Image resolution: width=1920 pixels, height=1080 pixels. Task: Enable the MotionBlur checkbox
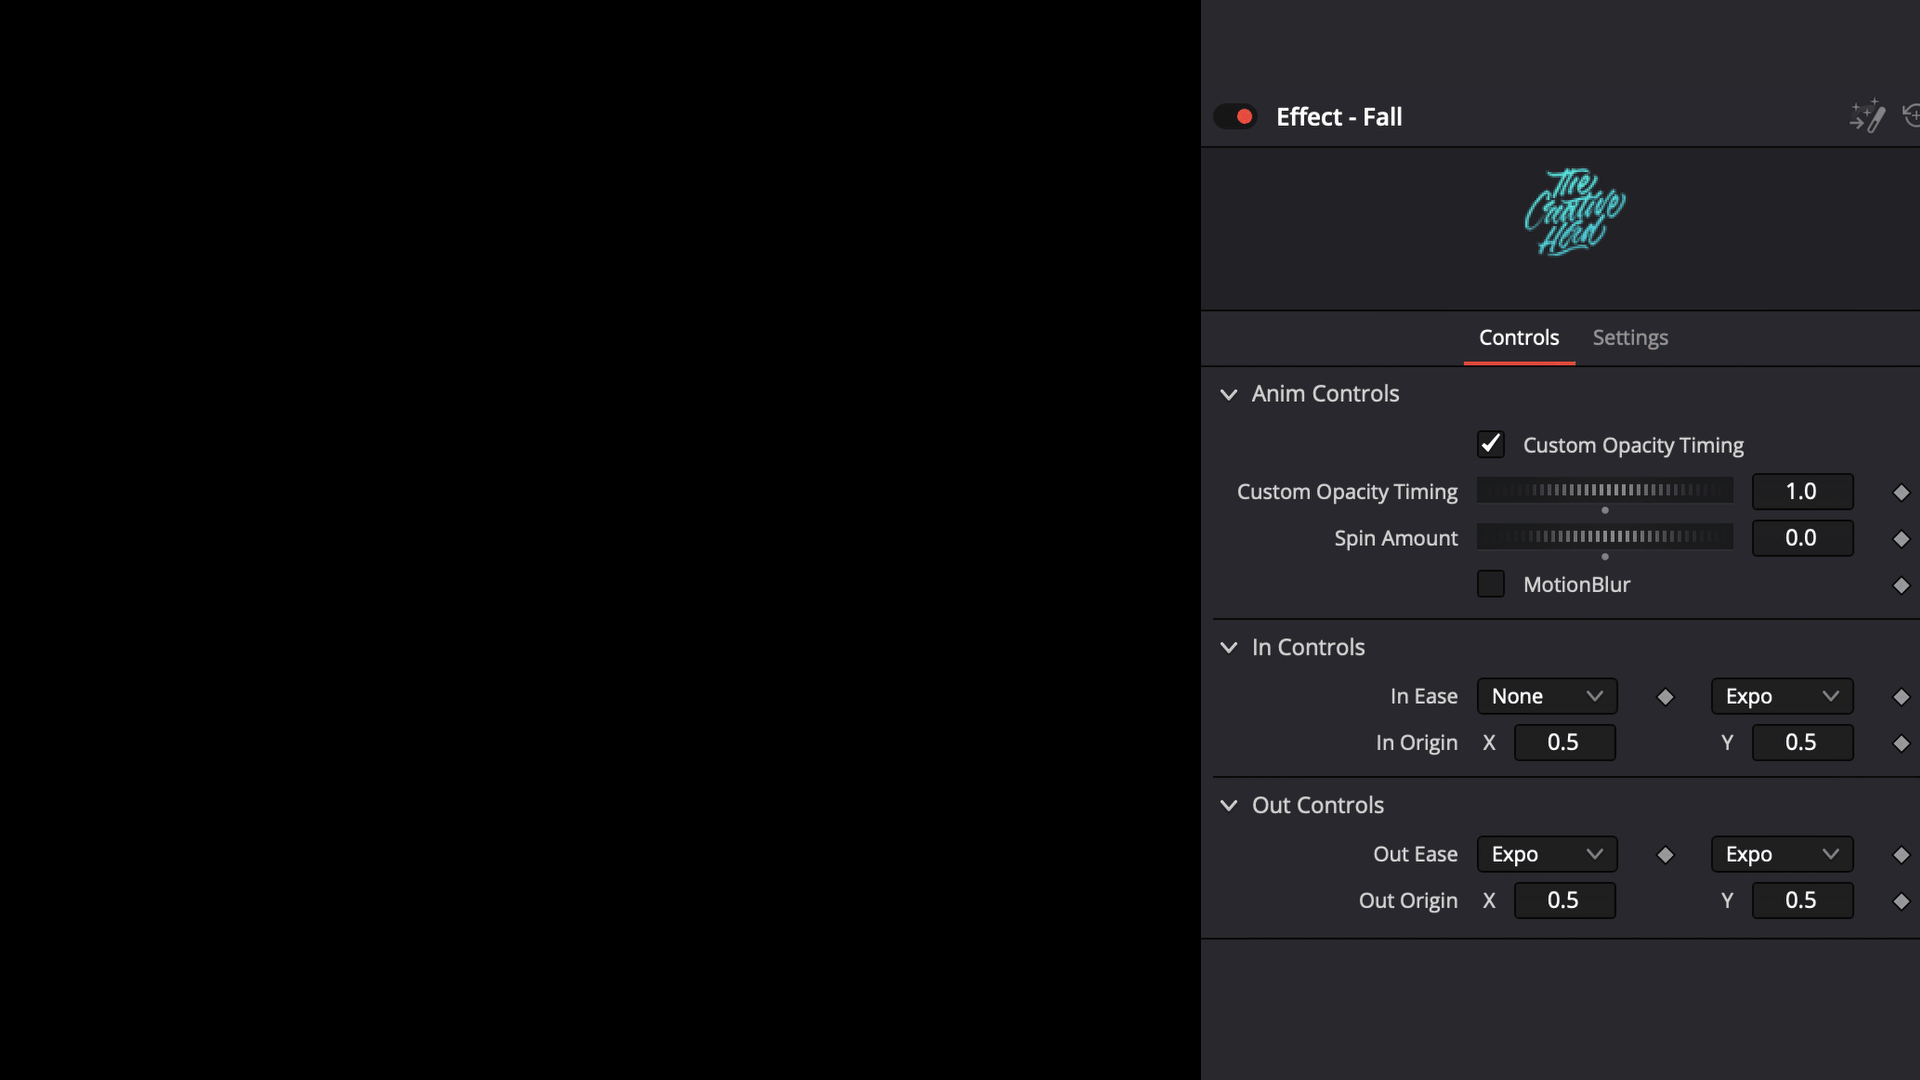point(1490,584)
